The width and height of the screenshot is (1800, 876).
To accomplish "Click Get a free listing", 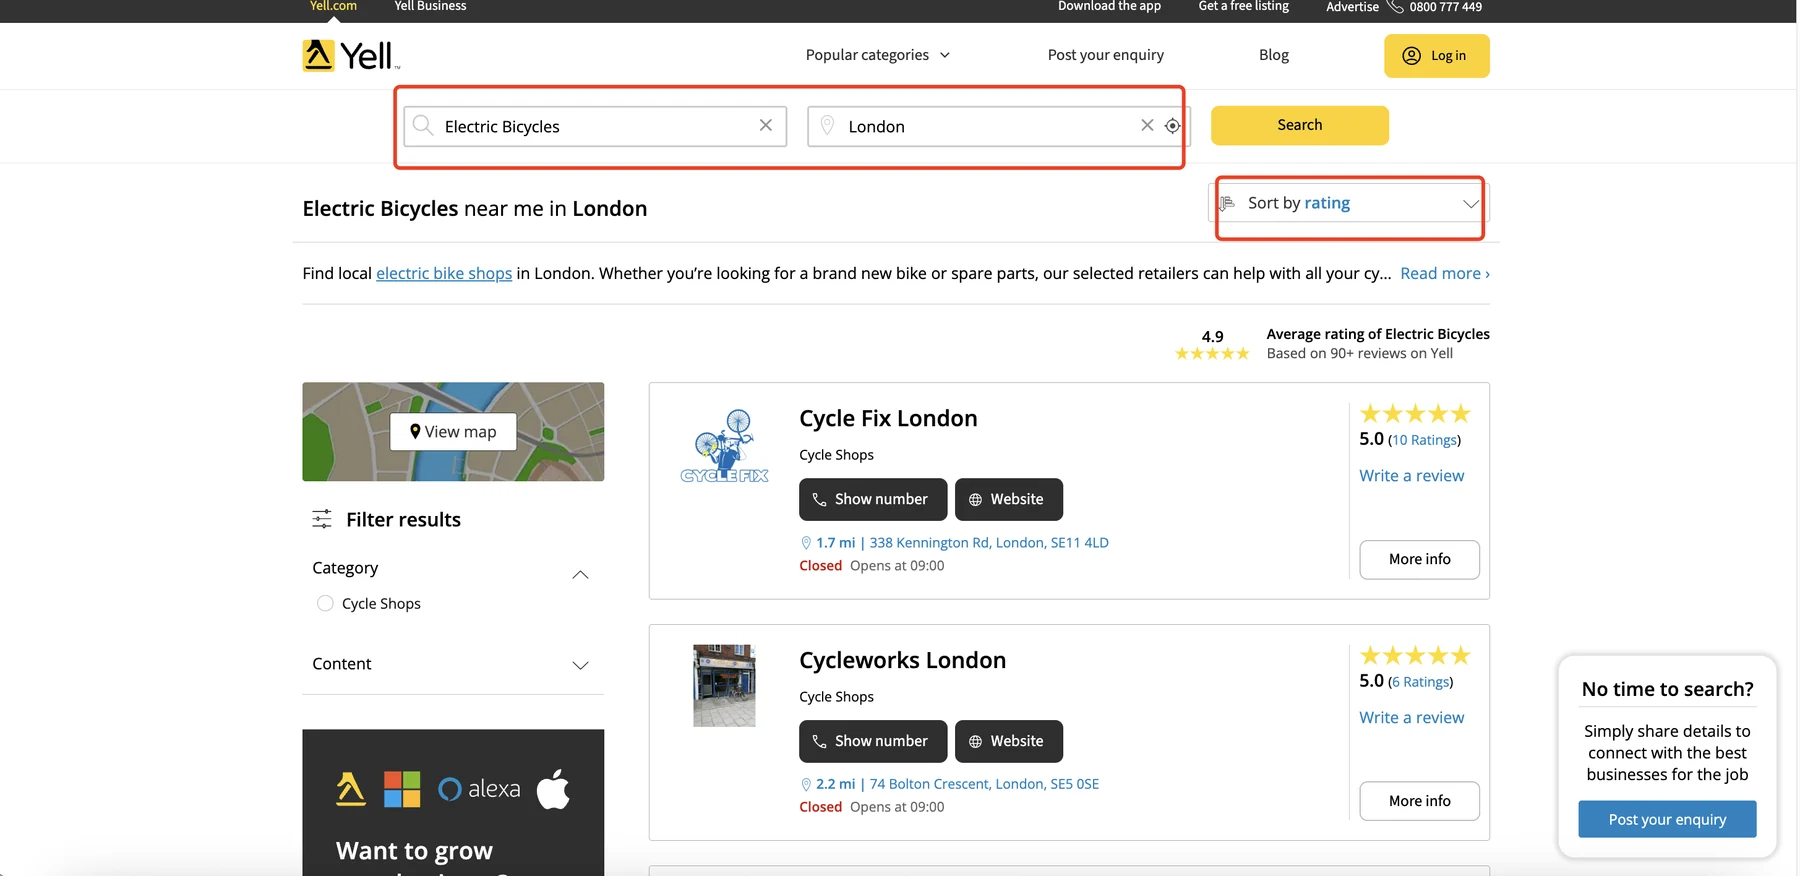I will tap(1244, 6).
